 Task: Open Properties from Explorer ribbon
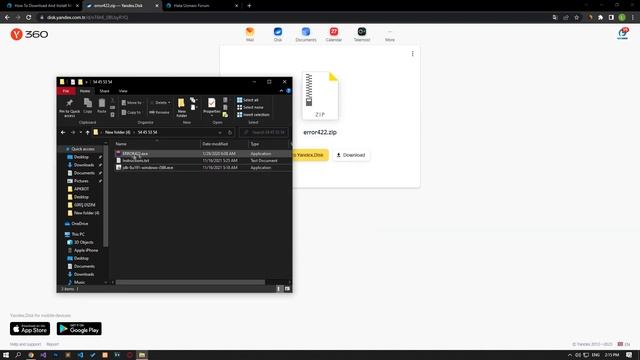click(211, 107)
